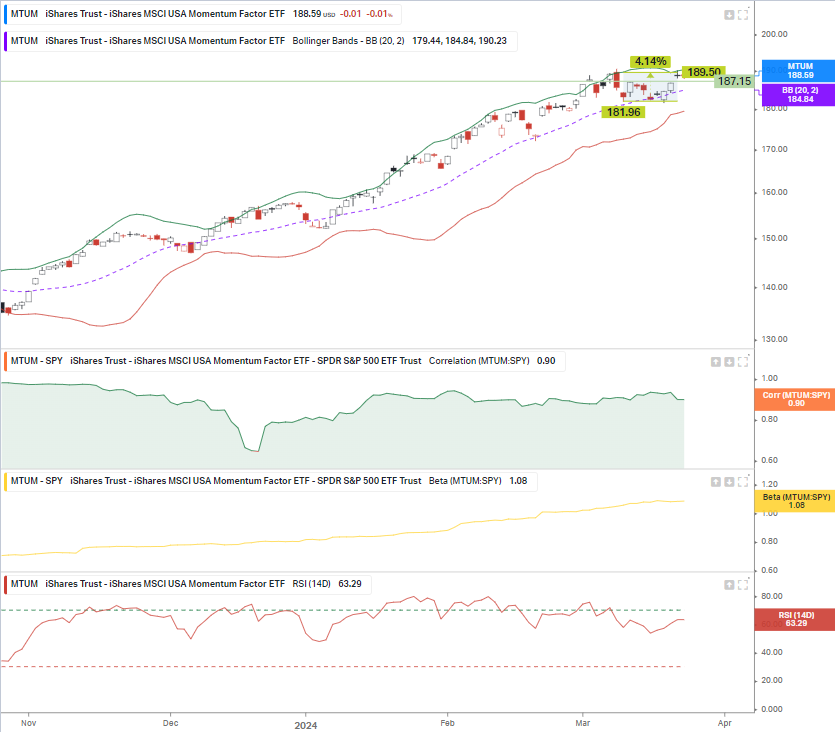
Task: Select the 181.96 price annotation
Action: point(624,112)
